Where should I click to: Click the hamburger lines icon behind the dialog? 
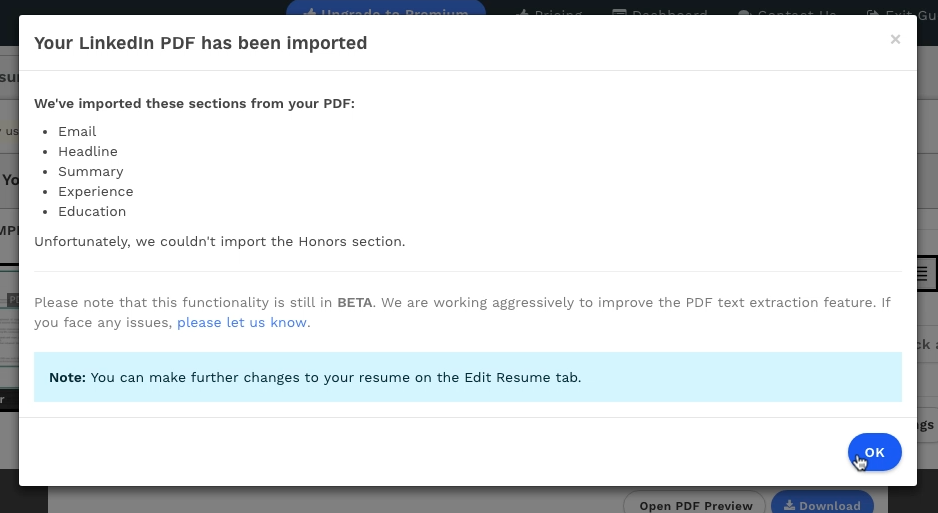(924, 274)
